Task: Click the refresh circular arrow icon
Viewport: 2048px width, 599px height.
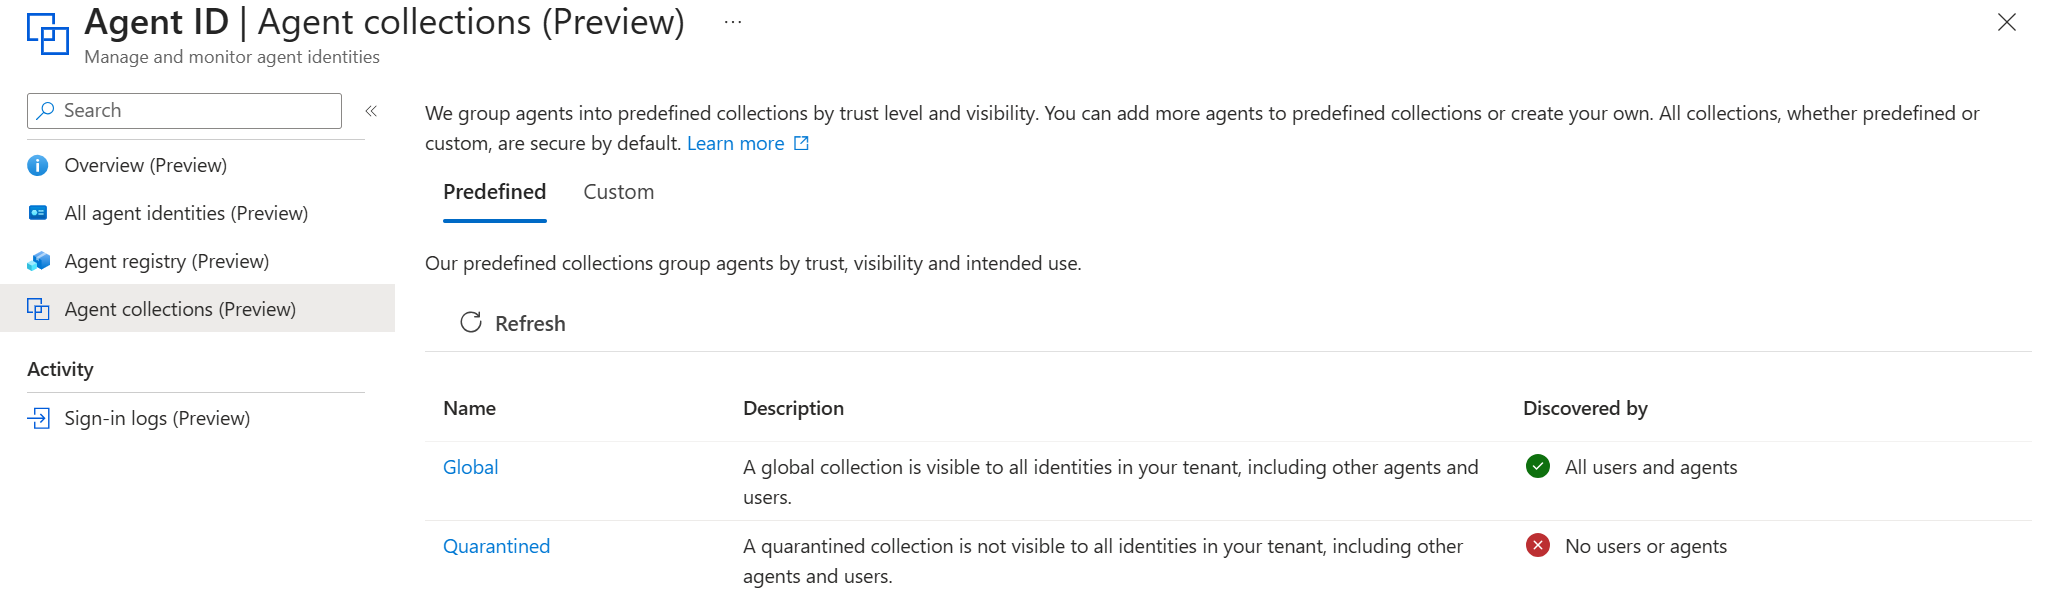Action: click(471, 322)
